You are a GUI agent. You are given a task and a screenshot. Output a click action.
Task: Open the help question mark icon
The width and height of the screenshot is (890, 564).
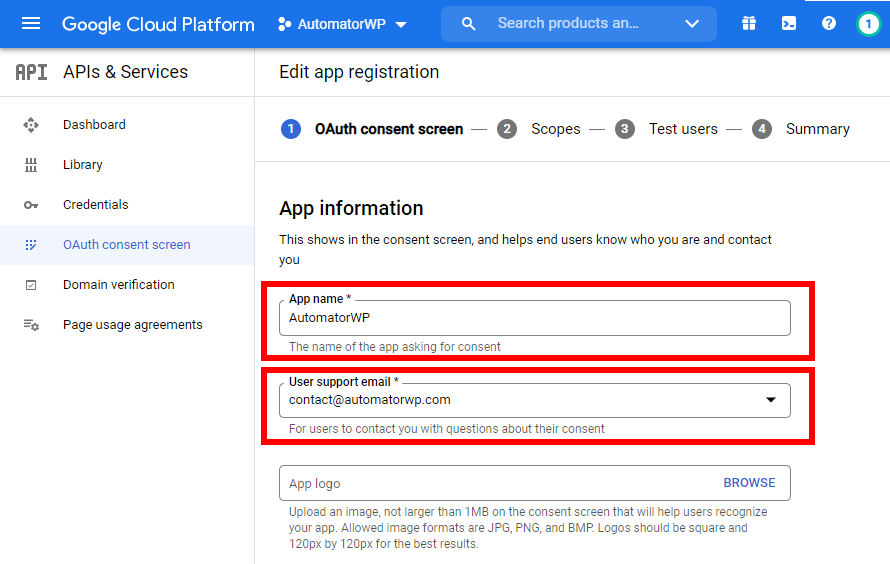pyautogui.click(x=829, y=24)
